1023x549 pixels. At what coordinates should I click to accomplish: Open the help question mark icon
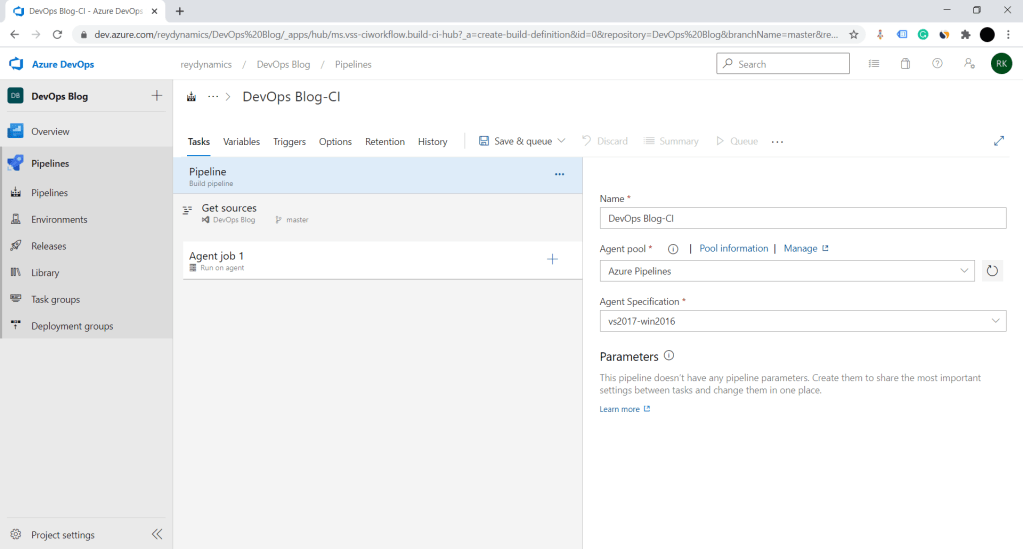[937, 64]
